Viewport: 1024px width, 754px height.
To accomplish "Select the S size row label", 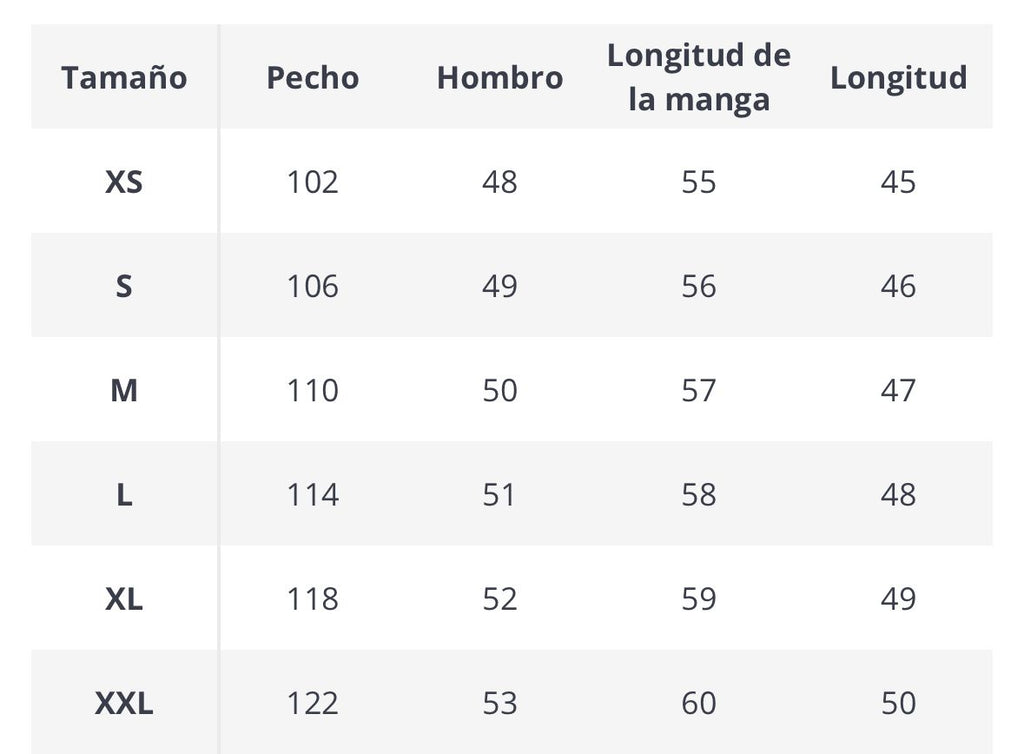I will tap(124, 286).
